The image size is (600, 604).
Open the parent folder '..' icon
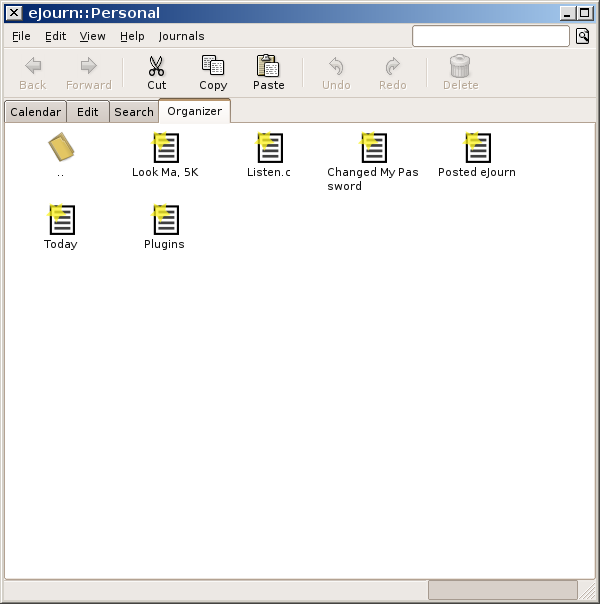click(61, 147)
